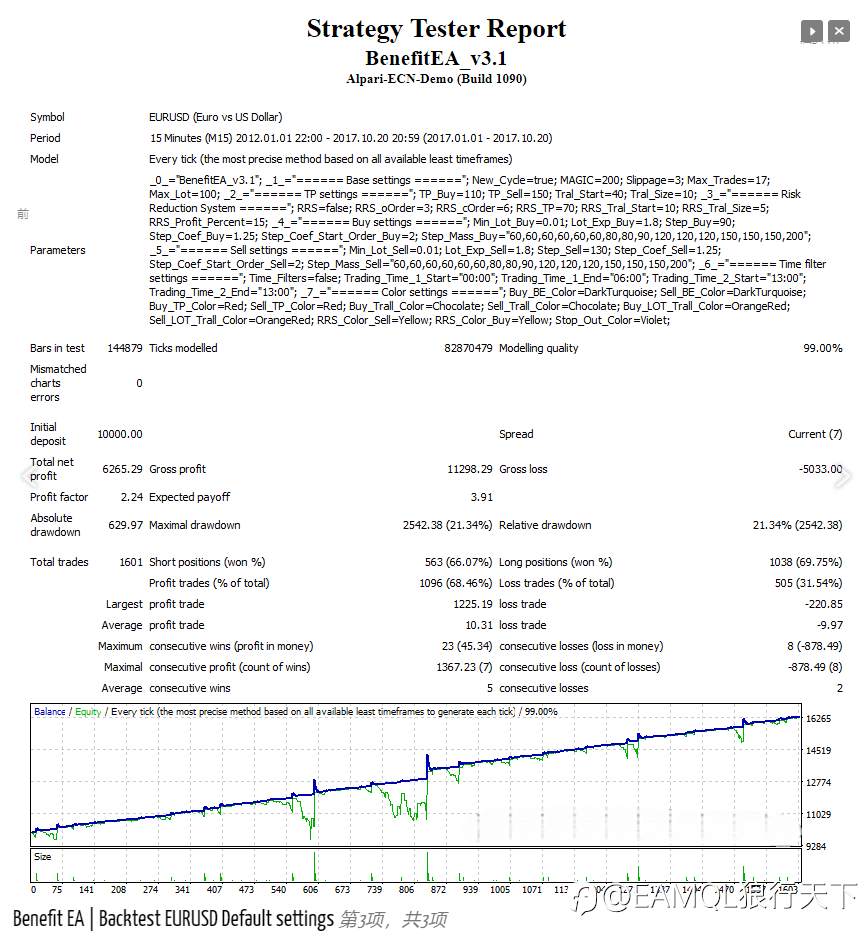
Task: Click the 'Gross profit' label
Action: (177, 469)
